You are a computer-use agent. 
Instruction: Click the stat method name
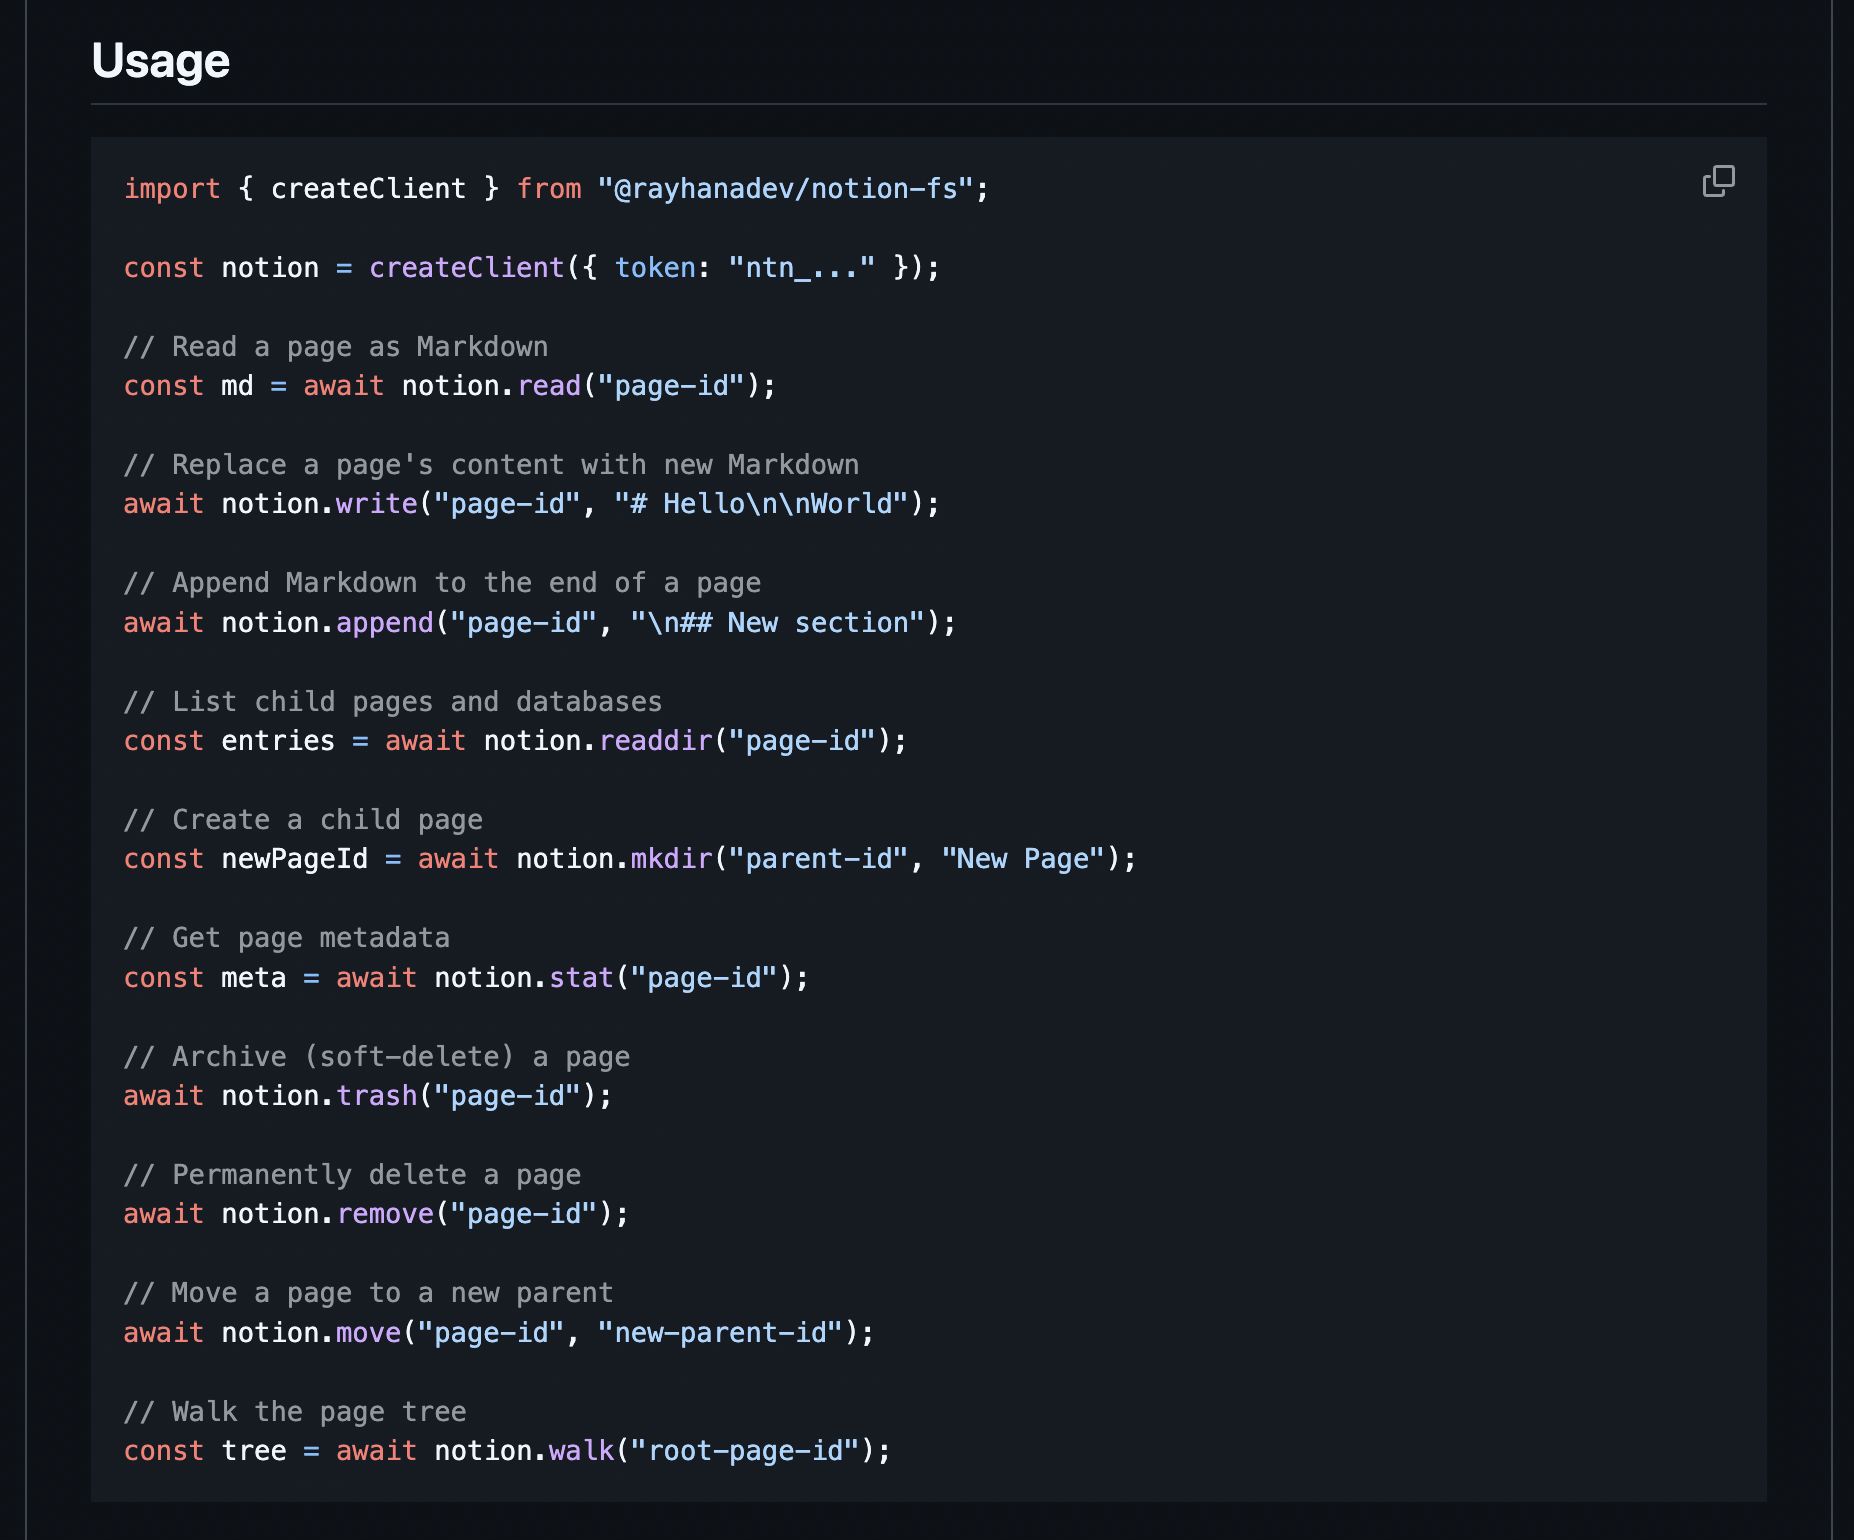point(581,978)
